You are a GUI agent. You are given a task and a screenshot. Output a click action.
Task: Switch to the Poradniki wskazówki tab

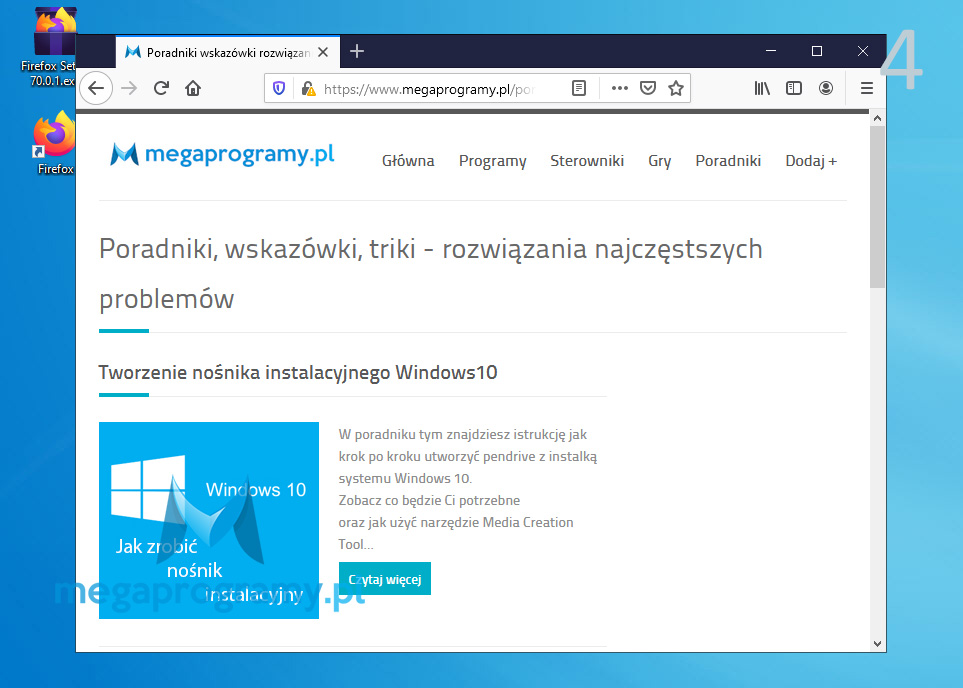[x=228, y=52]
